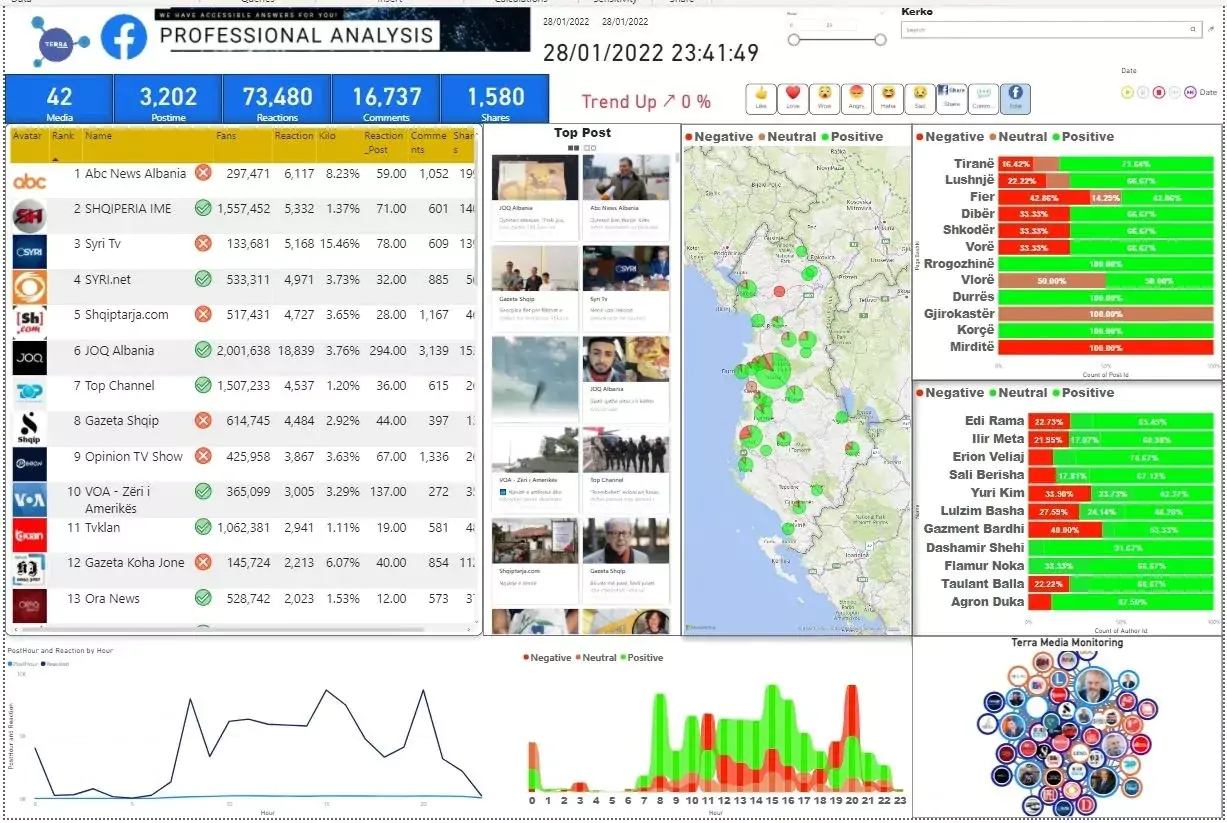Viewport: 1227px width, 823px height.
Task: Click the [Sh].com avatar logo in table
Action: 29,322
